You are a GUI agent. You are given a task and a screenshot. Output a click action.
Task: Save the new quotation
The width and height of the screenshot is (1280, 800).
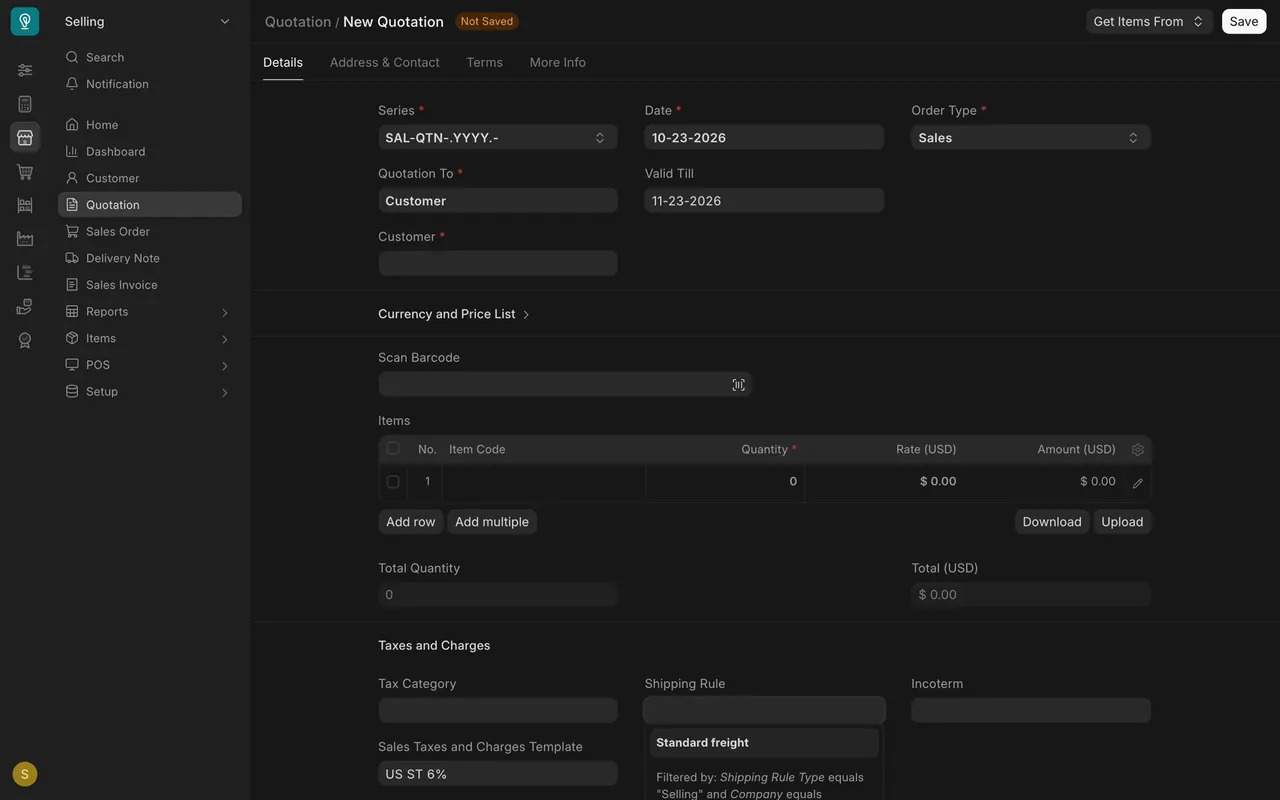tap(1244, 22)
